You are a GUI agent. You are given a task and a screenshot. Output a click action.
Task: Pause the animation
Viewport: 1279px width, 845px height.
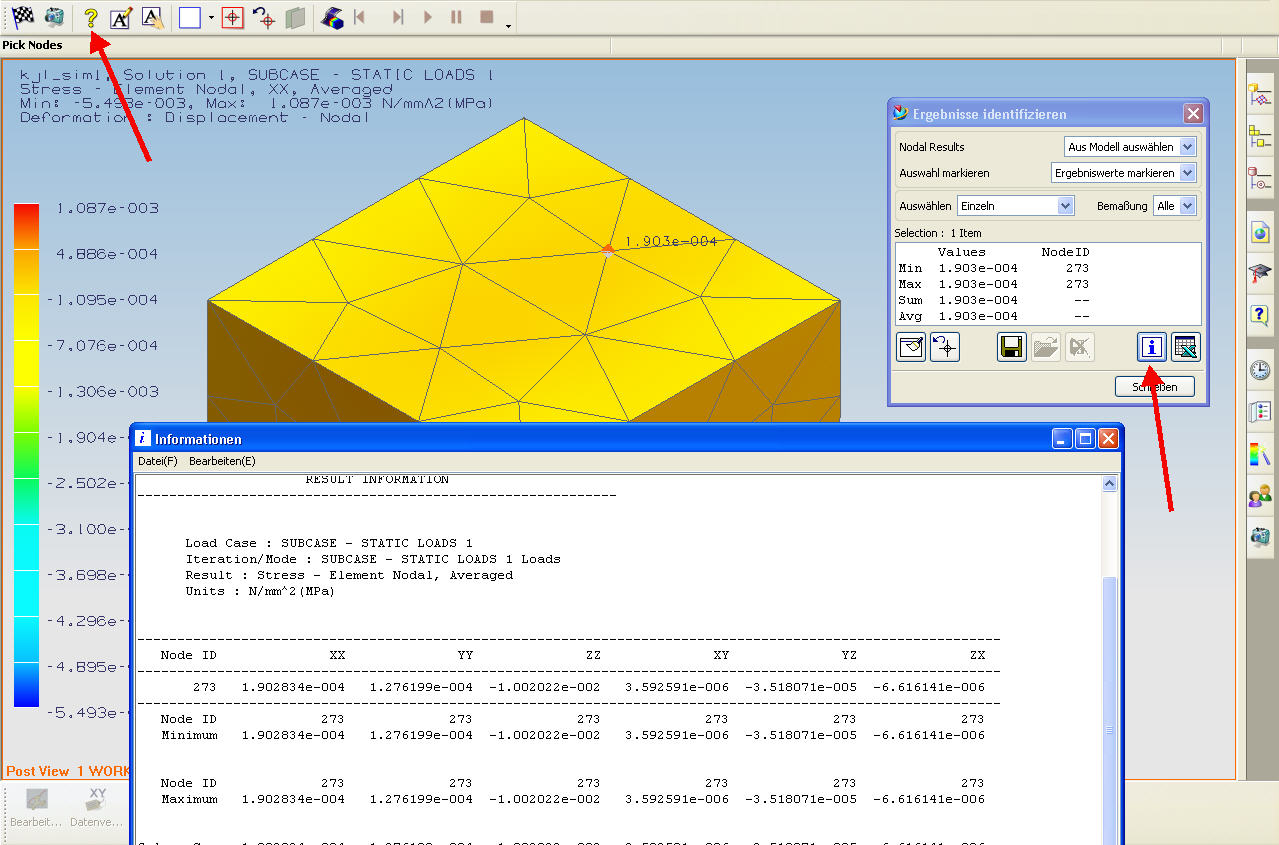point(457,17)
